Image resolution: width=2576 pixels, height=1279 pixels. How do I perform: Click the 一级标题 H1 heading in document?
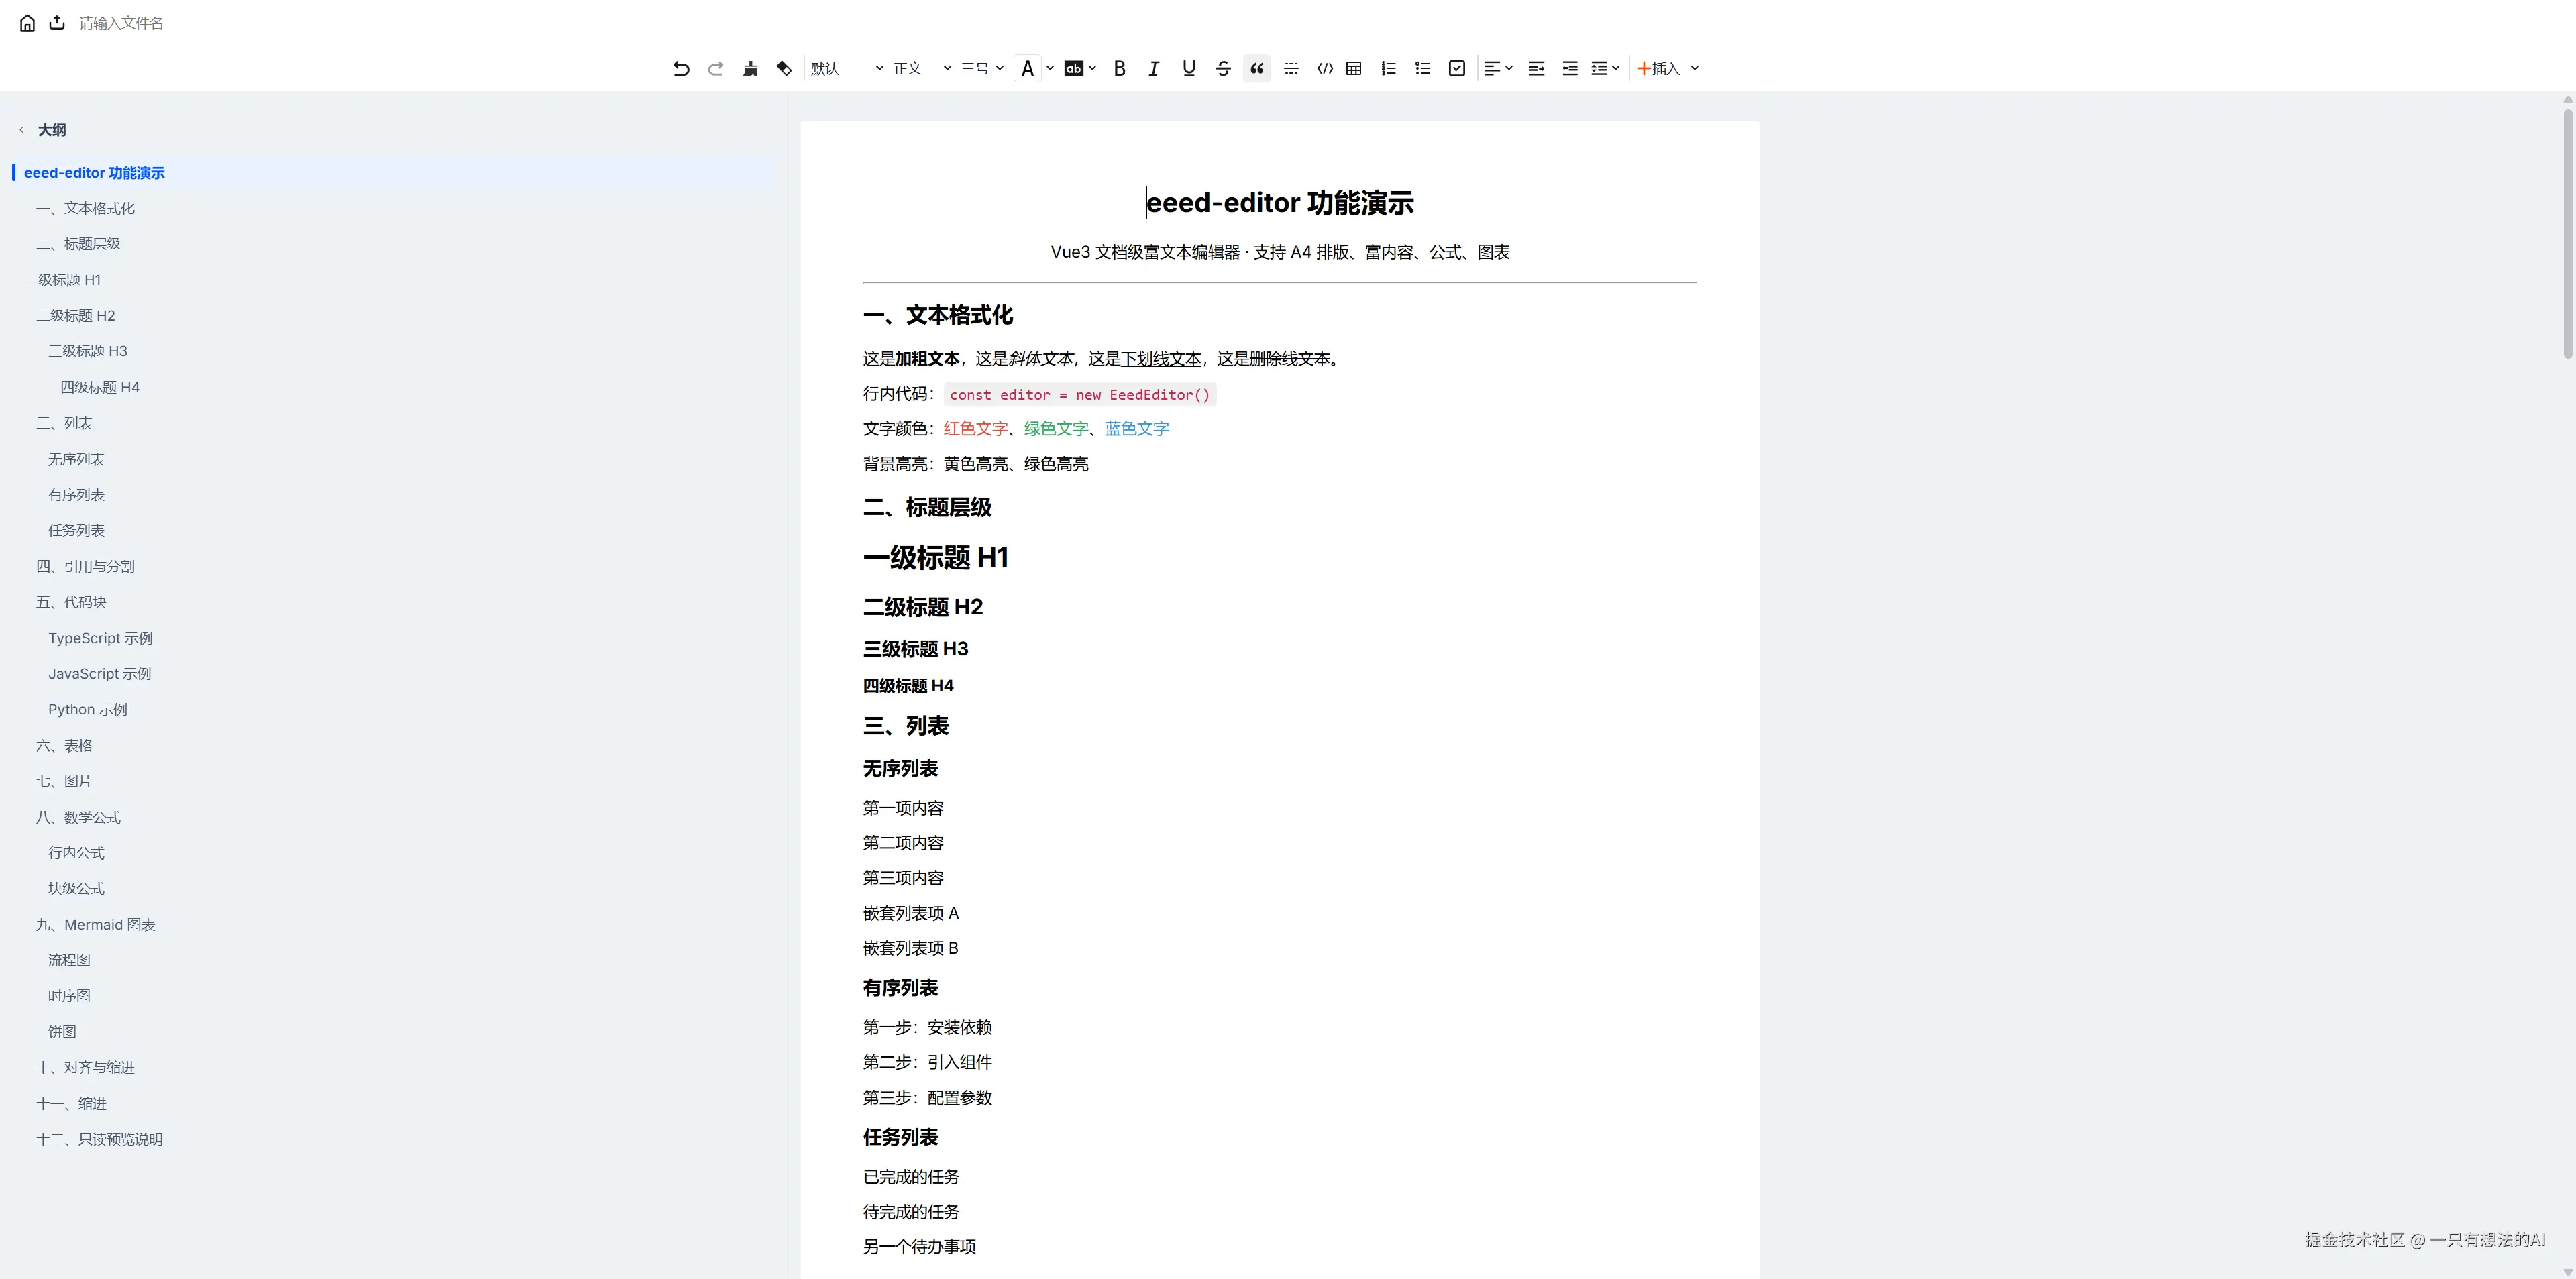coord(935,557)
